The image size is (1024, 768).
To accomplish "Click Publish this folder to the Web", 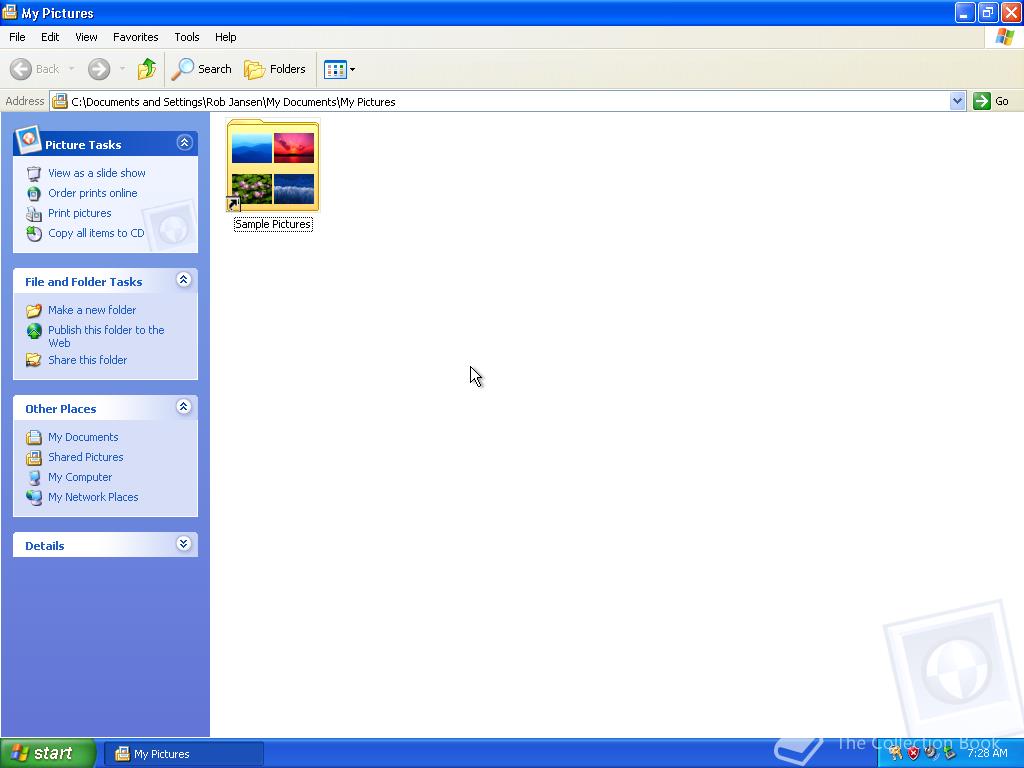I will click(x=106, y=336).
